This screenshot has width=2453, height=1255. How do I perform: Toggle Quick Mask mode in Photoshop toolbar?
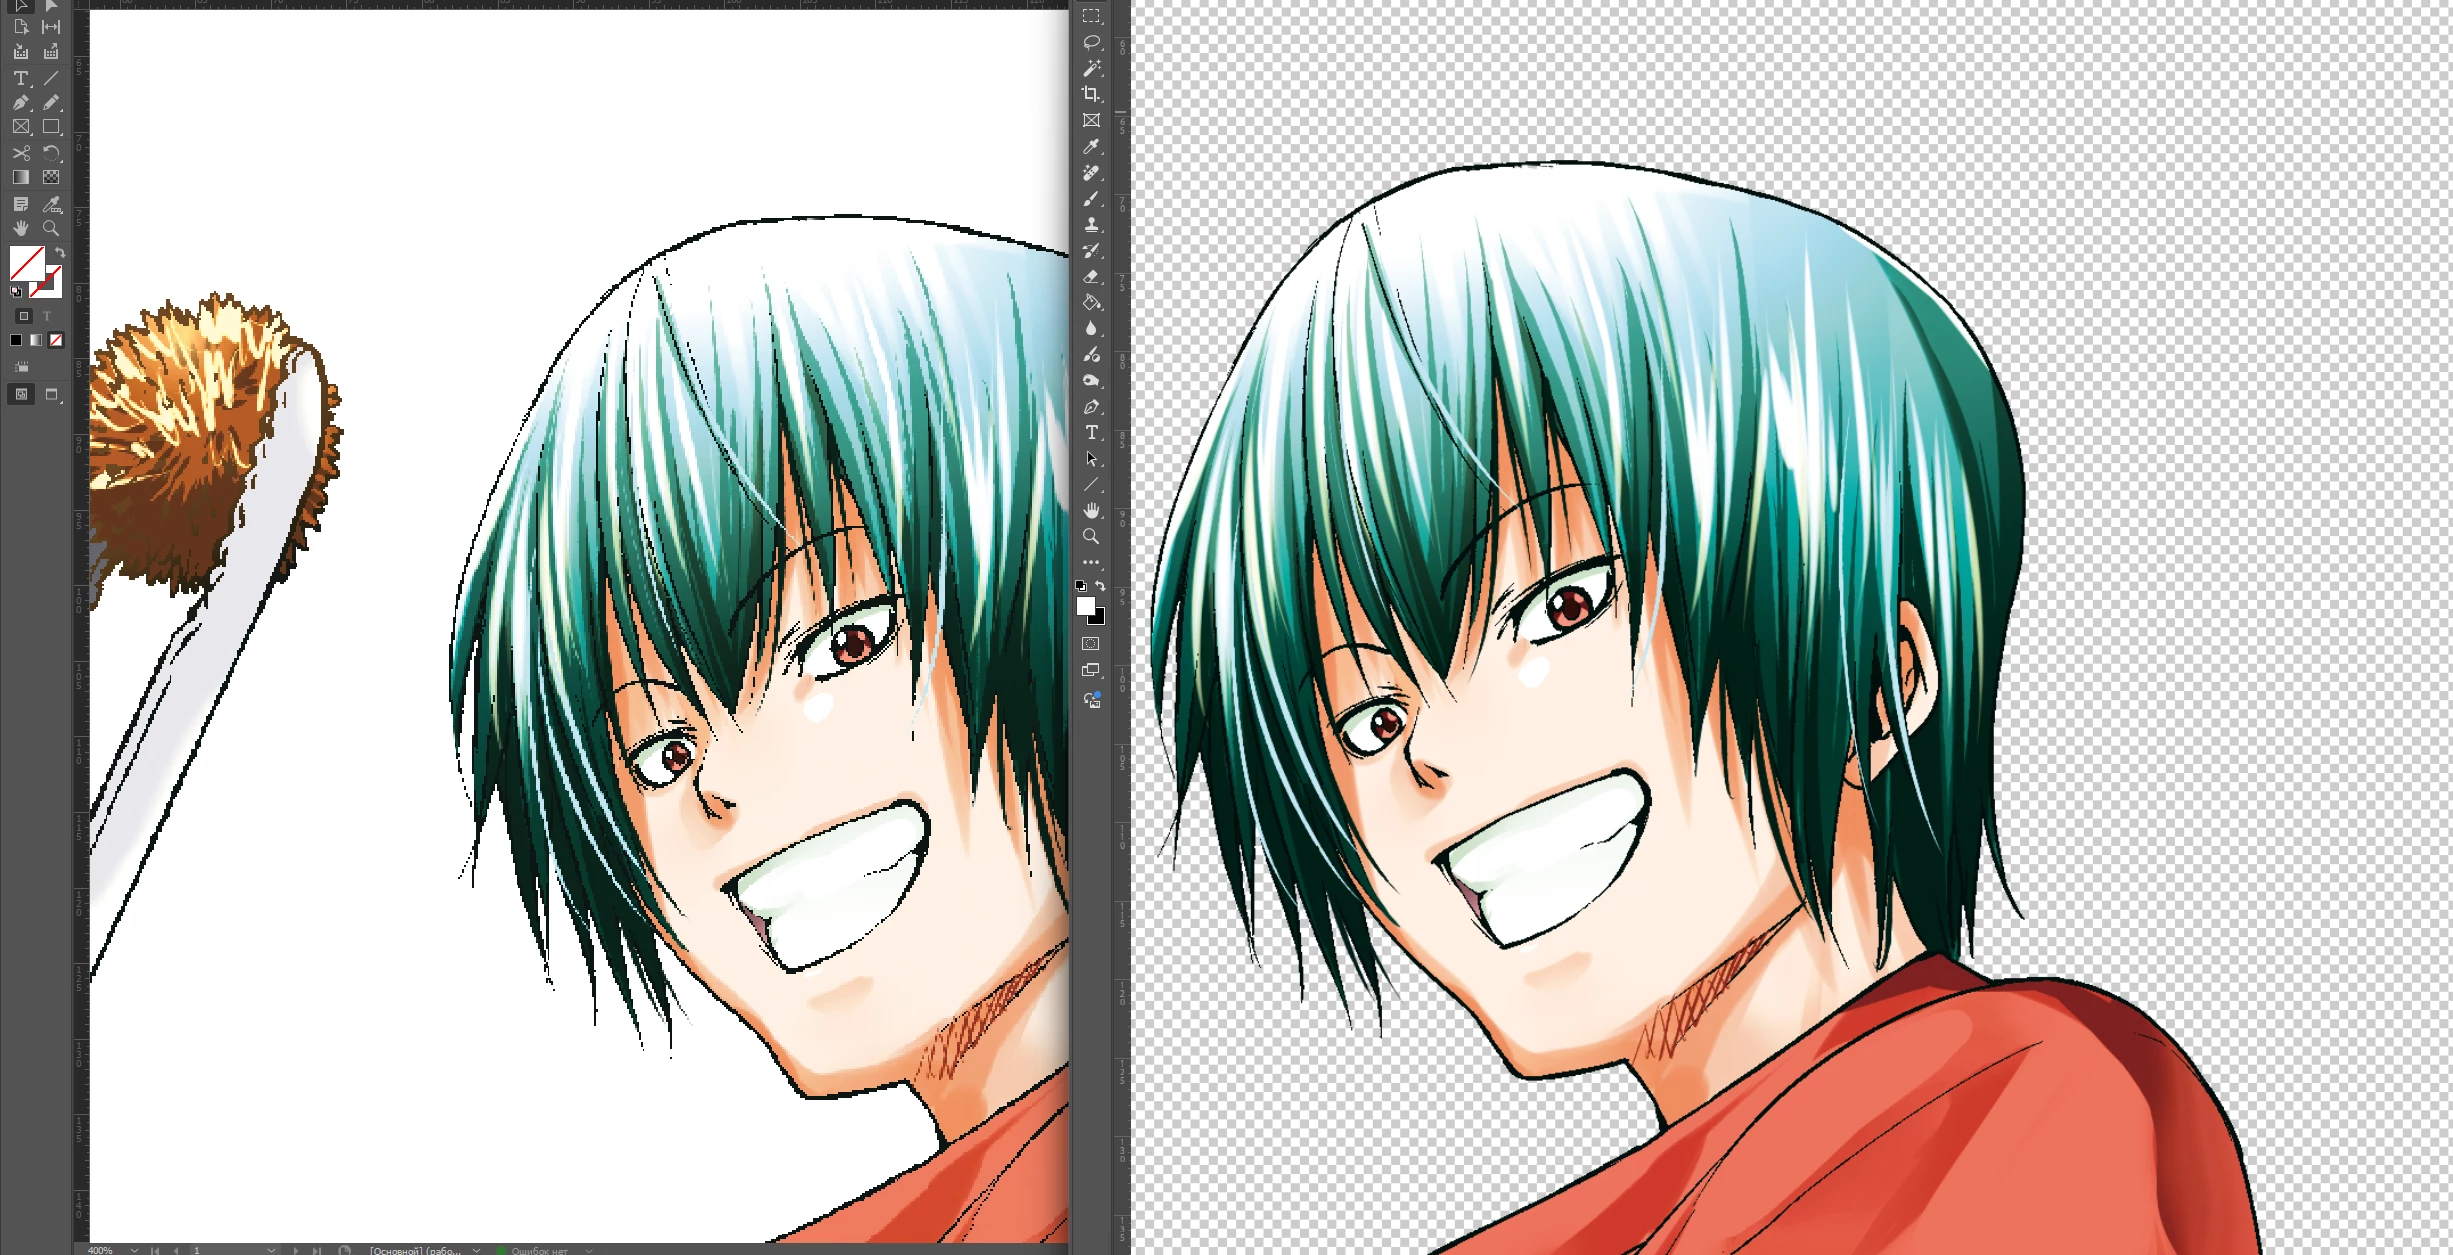pyautogui.click(x=1091, y=644)
